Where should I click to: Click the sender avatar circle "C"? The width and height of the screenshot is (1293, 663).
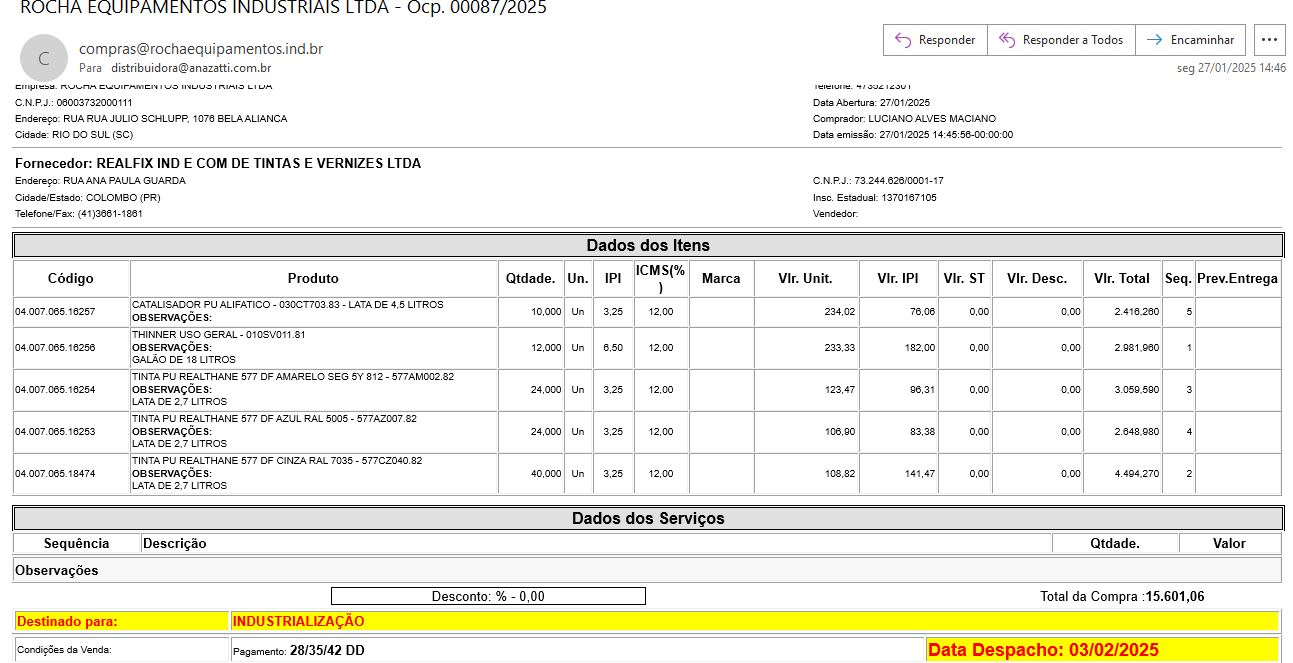point(43,58)
